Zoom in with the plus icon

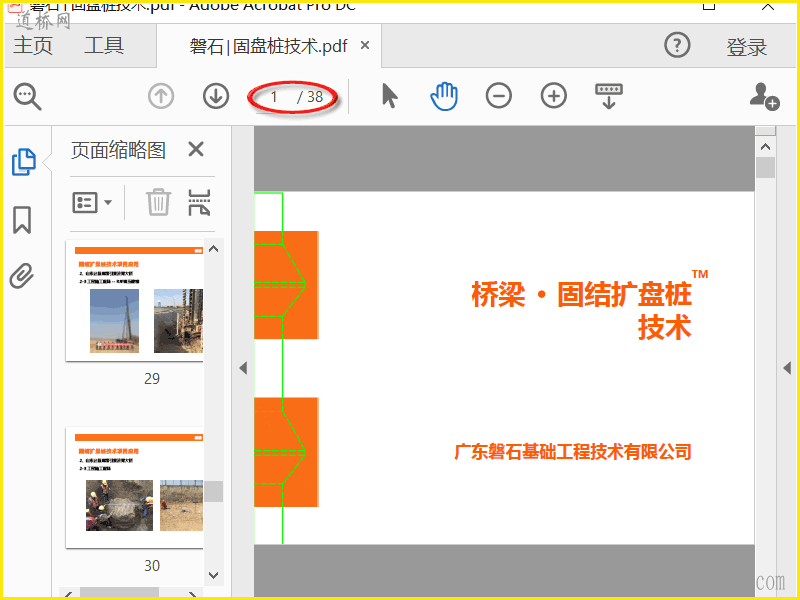click(554, 96)
